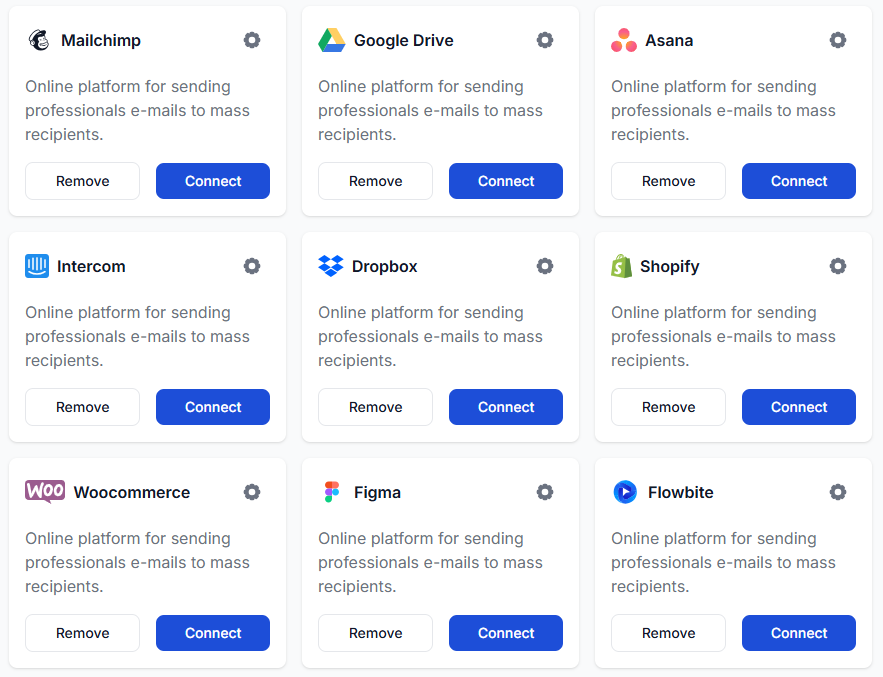Click the Dropbox logo icon
The image size is (883, 677).
331,266
